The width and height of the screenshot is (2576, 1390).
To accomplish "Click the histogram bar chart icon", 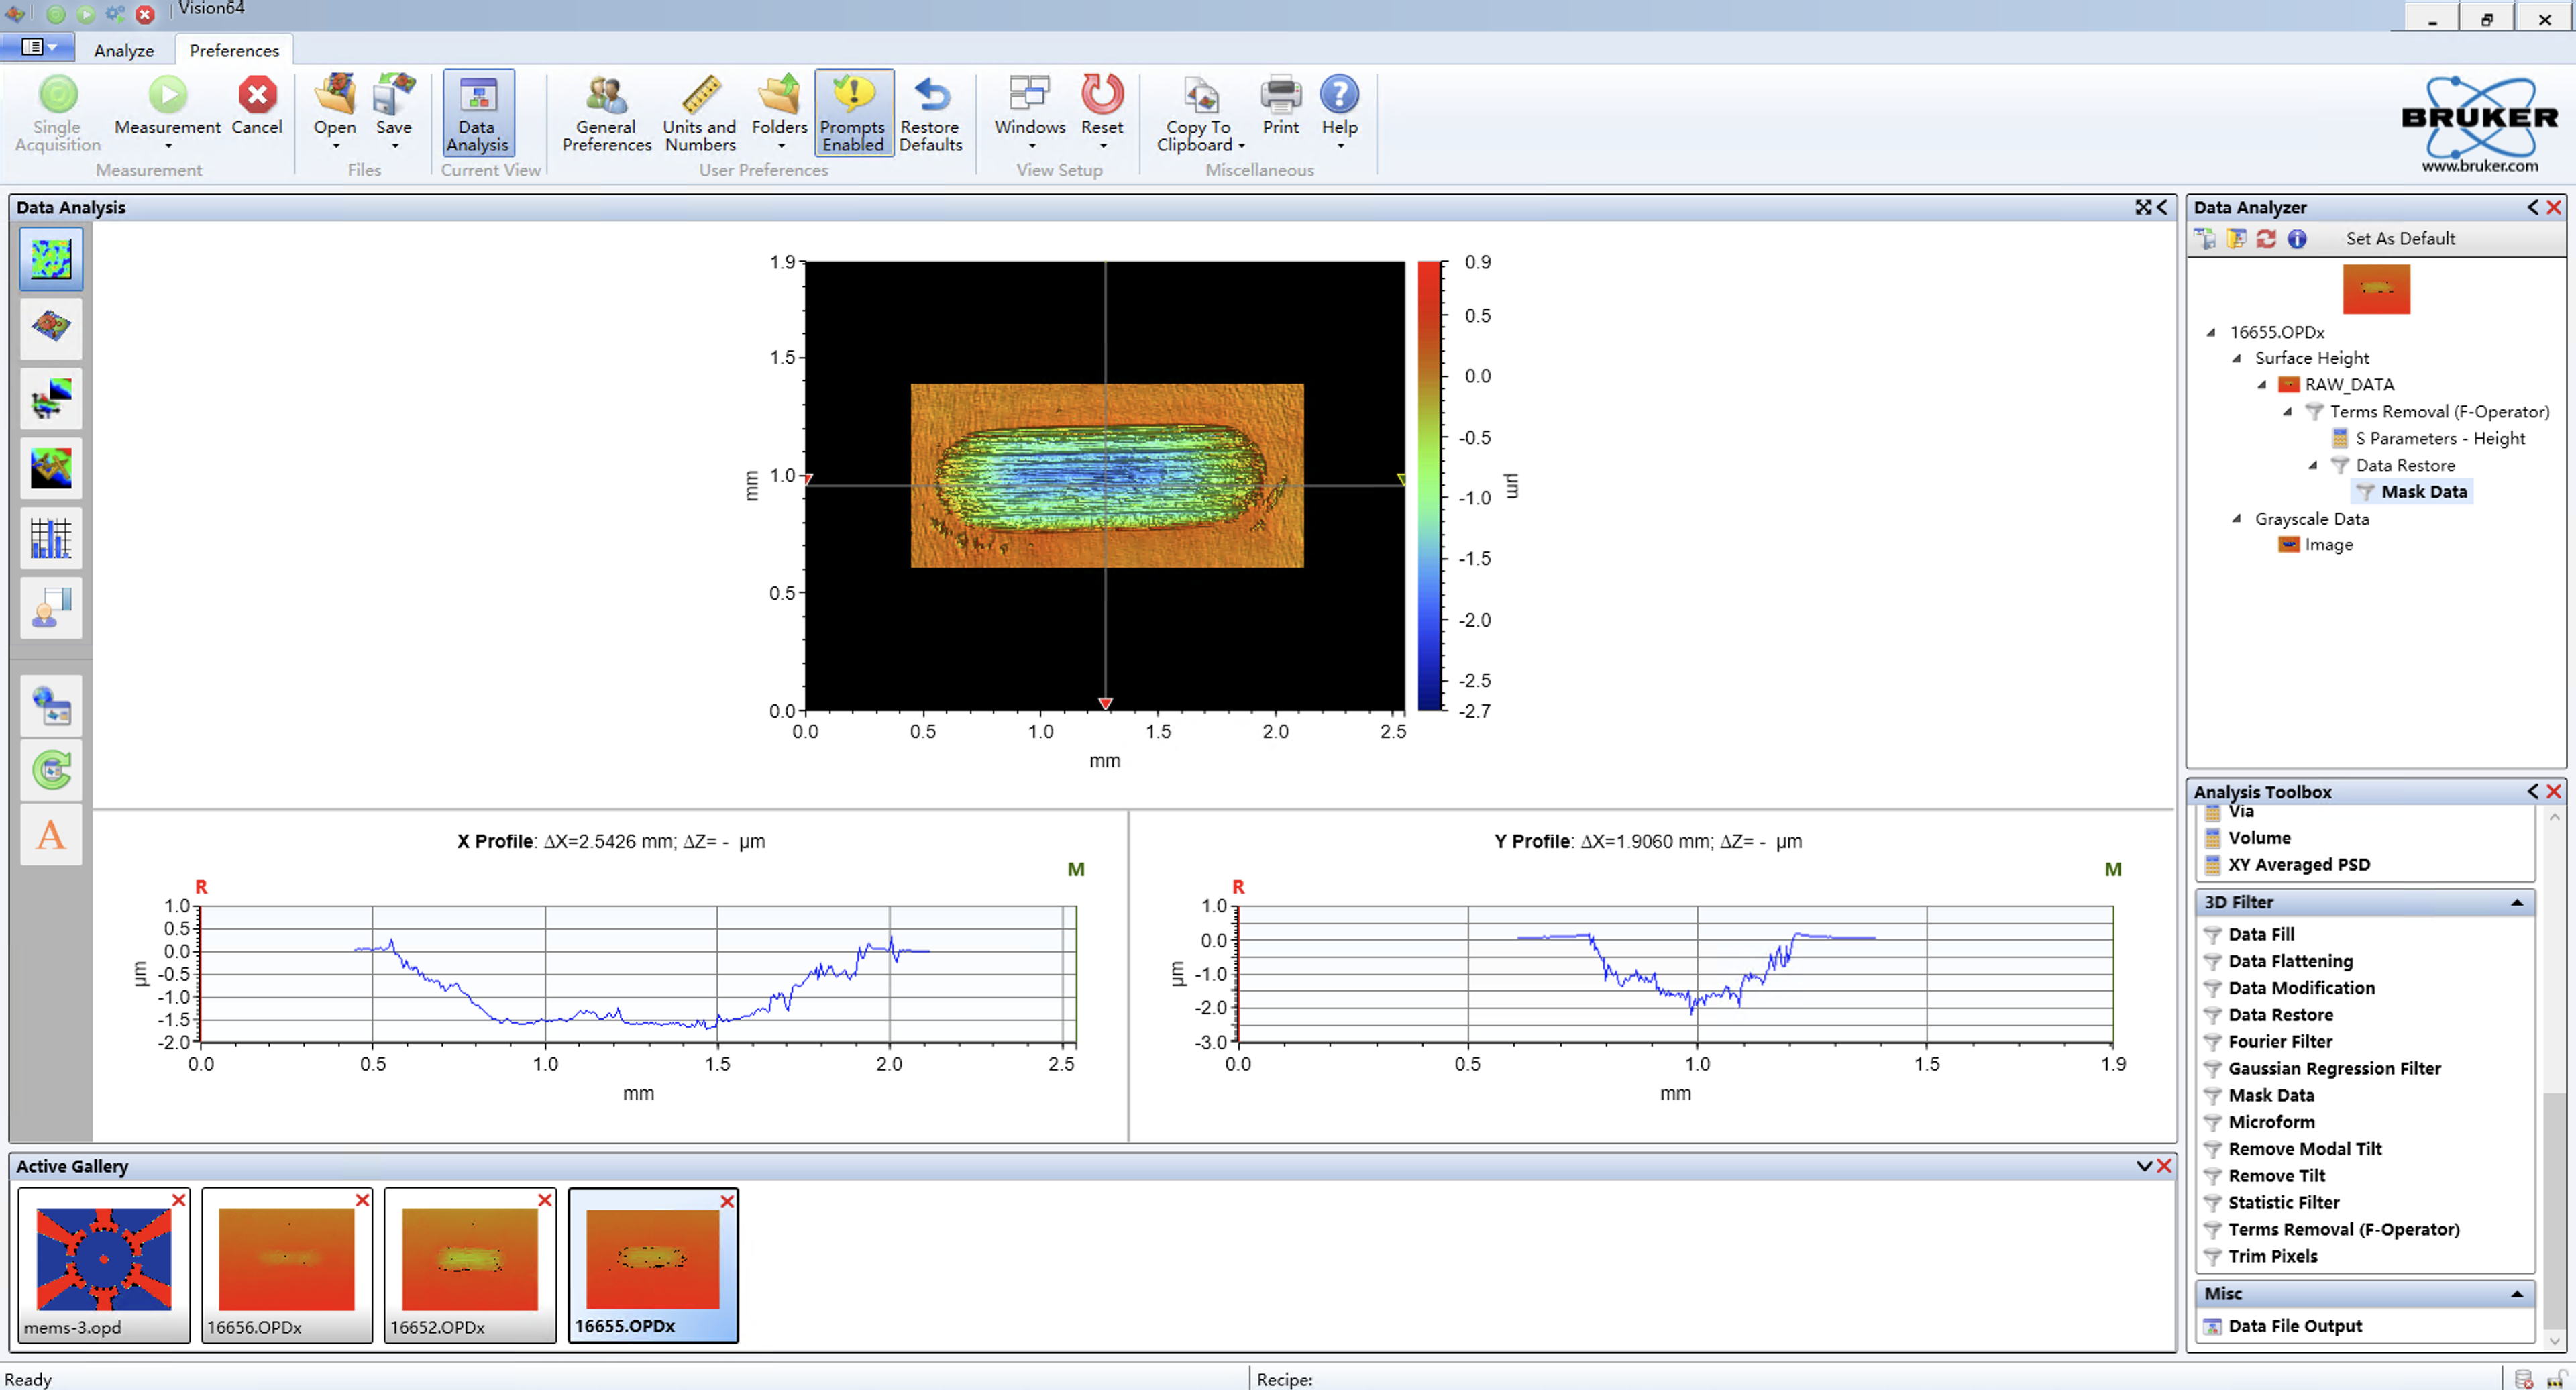I will (51, 538).
